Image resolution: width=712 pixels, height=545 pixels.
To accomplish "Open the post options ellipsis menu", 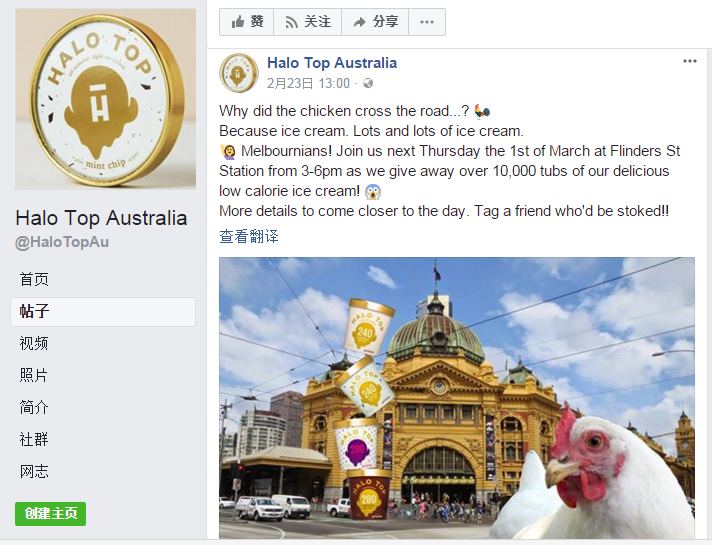I will click(689, 61).
